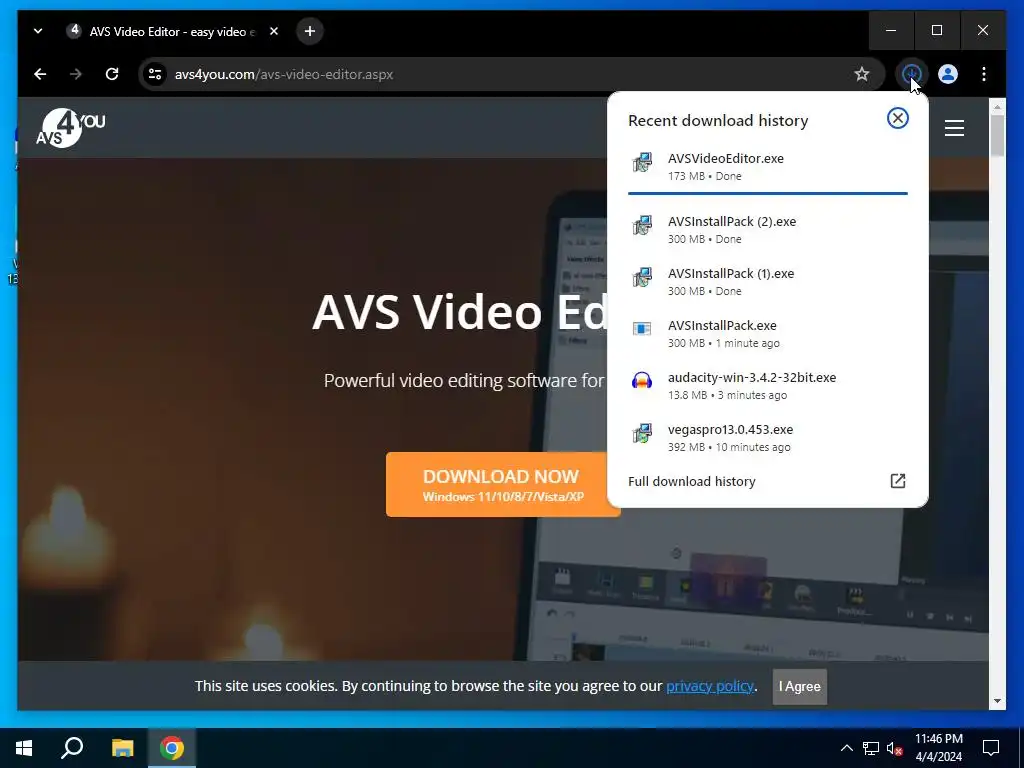Click the AVSInstallPack (1).exe file icon

click(642, 278)
